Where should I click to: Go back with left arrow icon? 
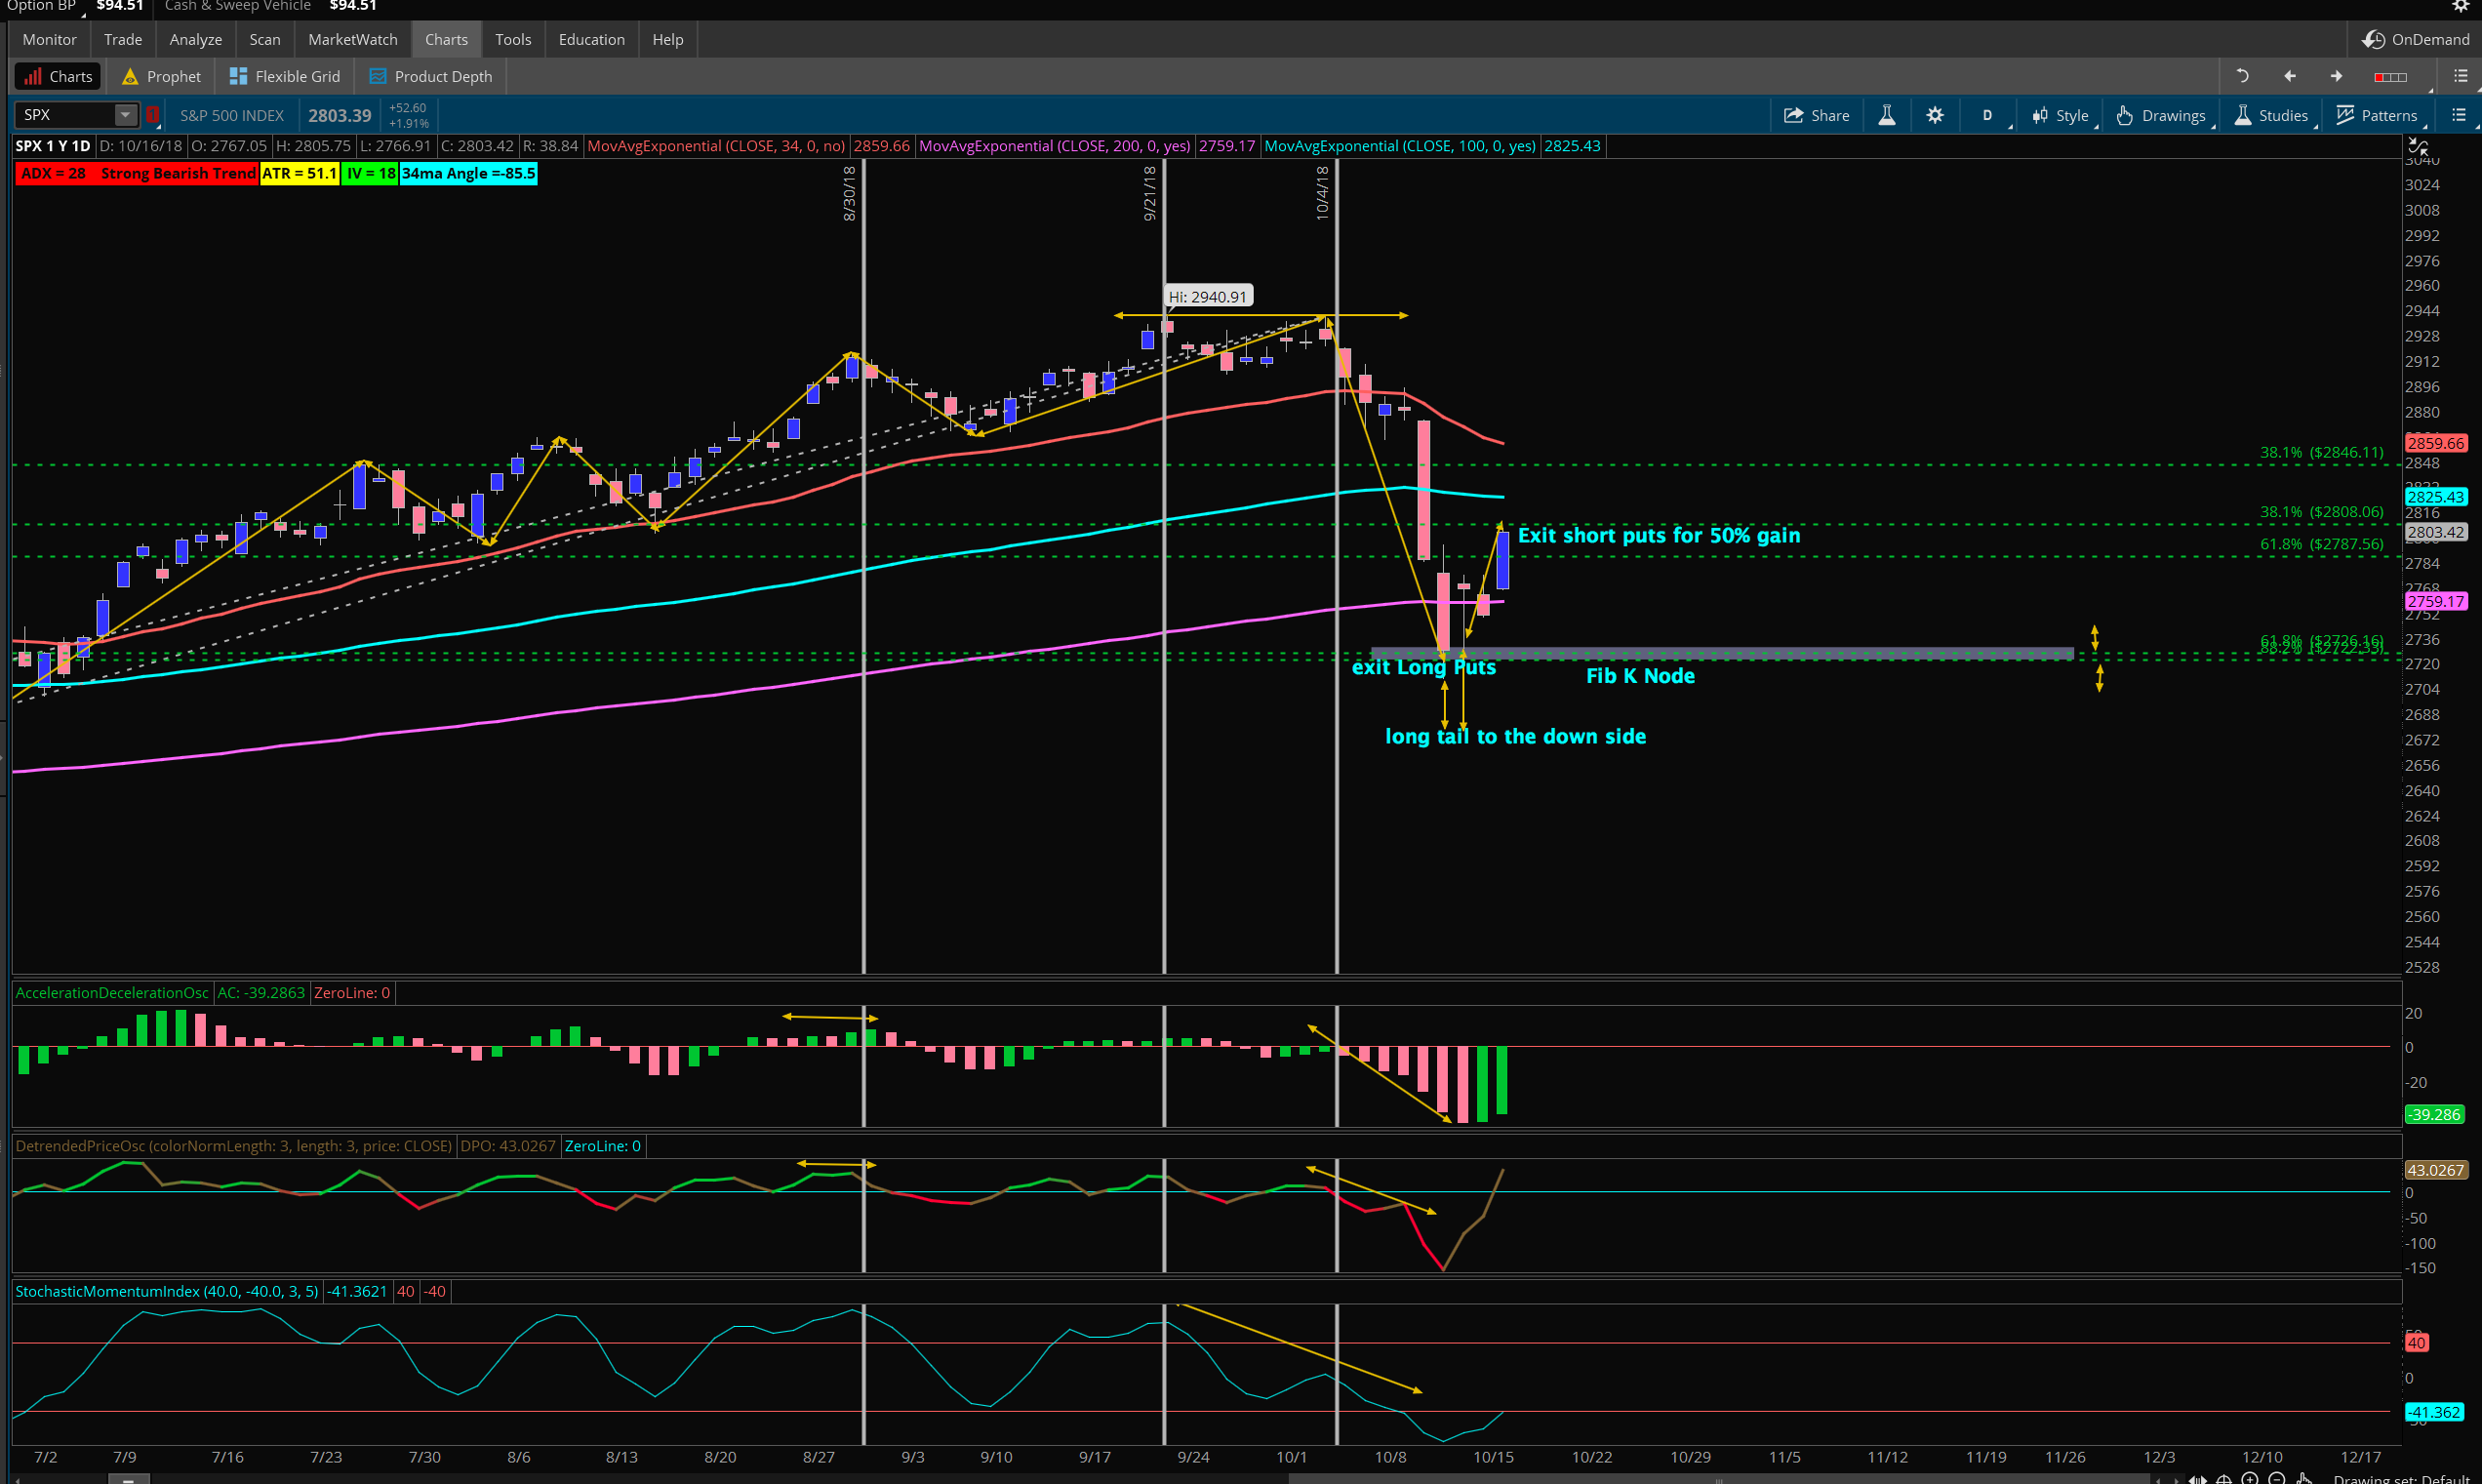(x=2290, y=76)
